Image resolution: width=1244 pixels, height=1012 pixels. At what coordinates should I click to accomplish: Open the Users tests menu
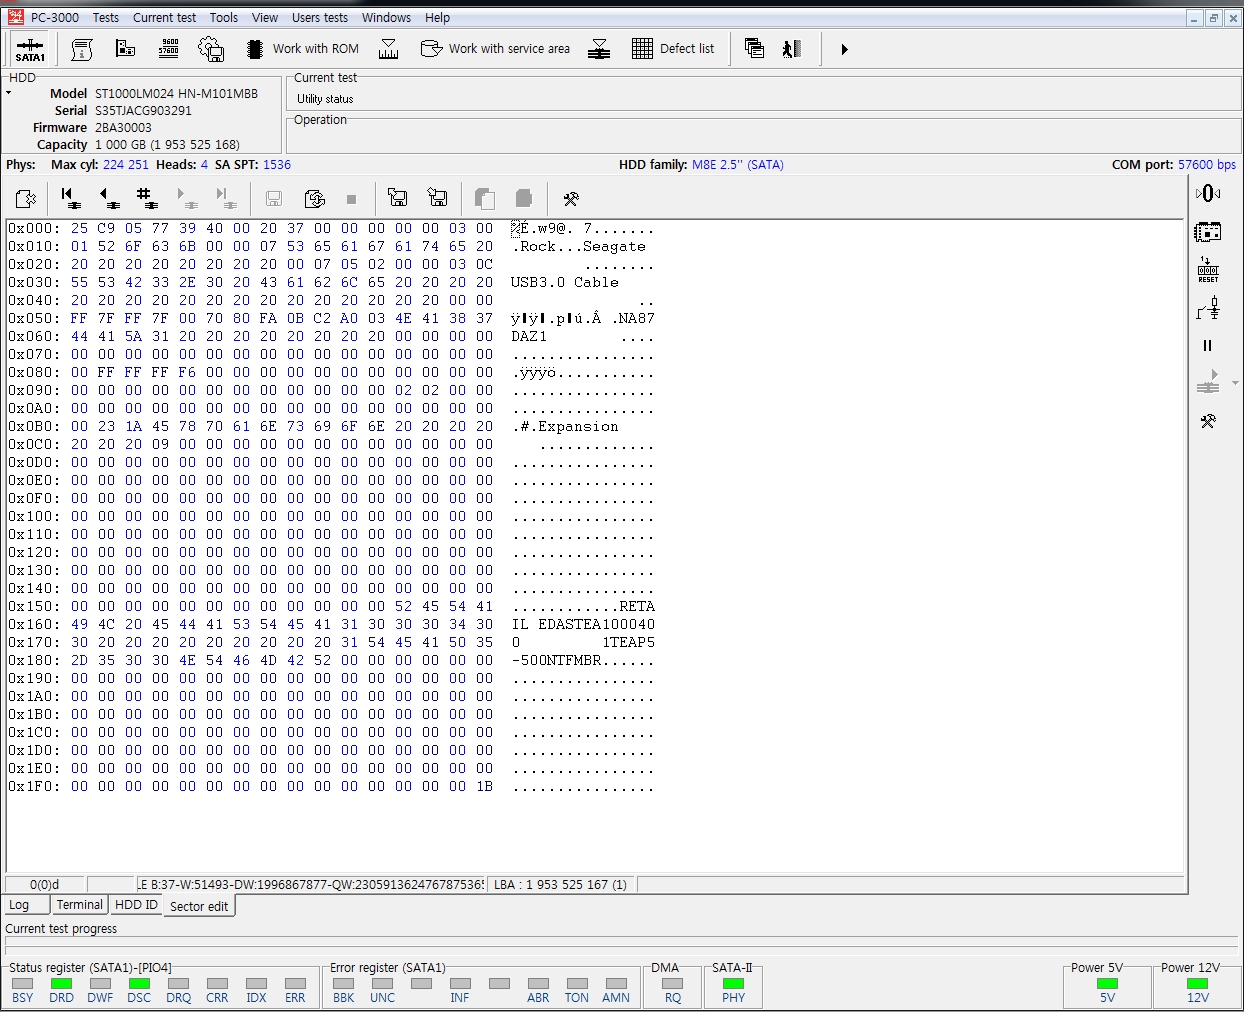point(319,17)
